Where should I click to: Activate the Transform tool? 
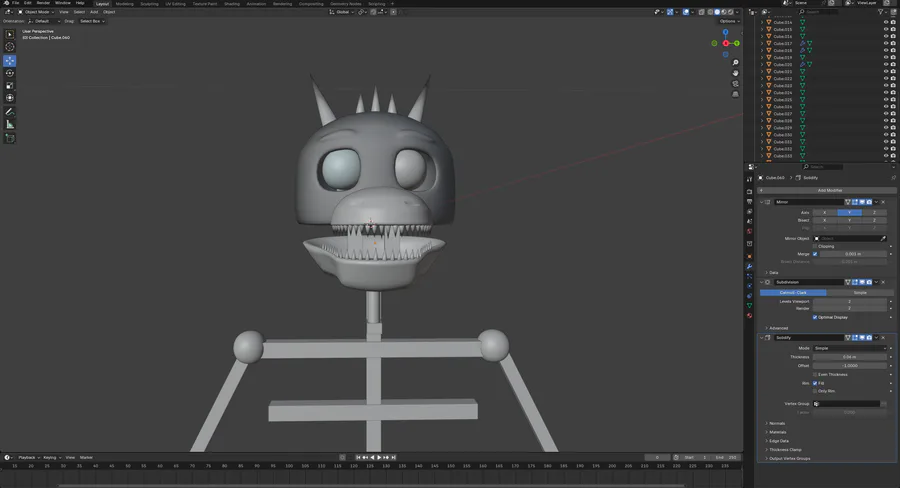tap(10, 98)
